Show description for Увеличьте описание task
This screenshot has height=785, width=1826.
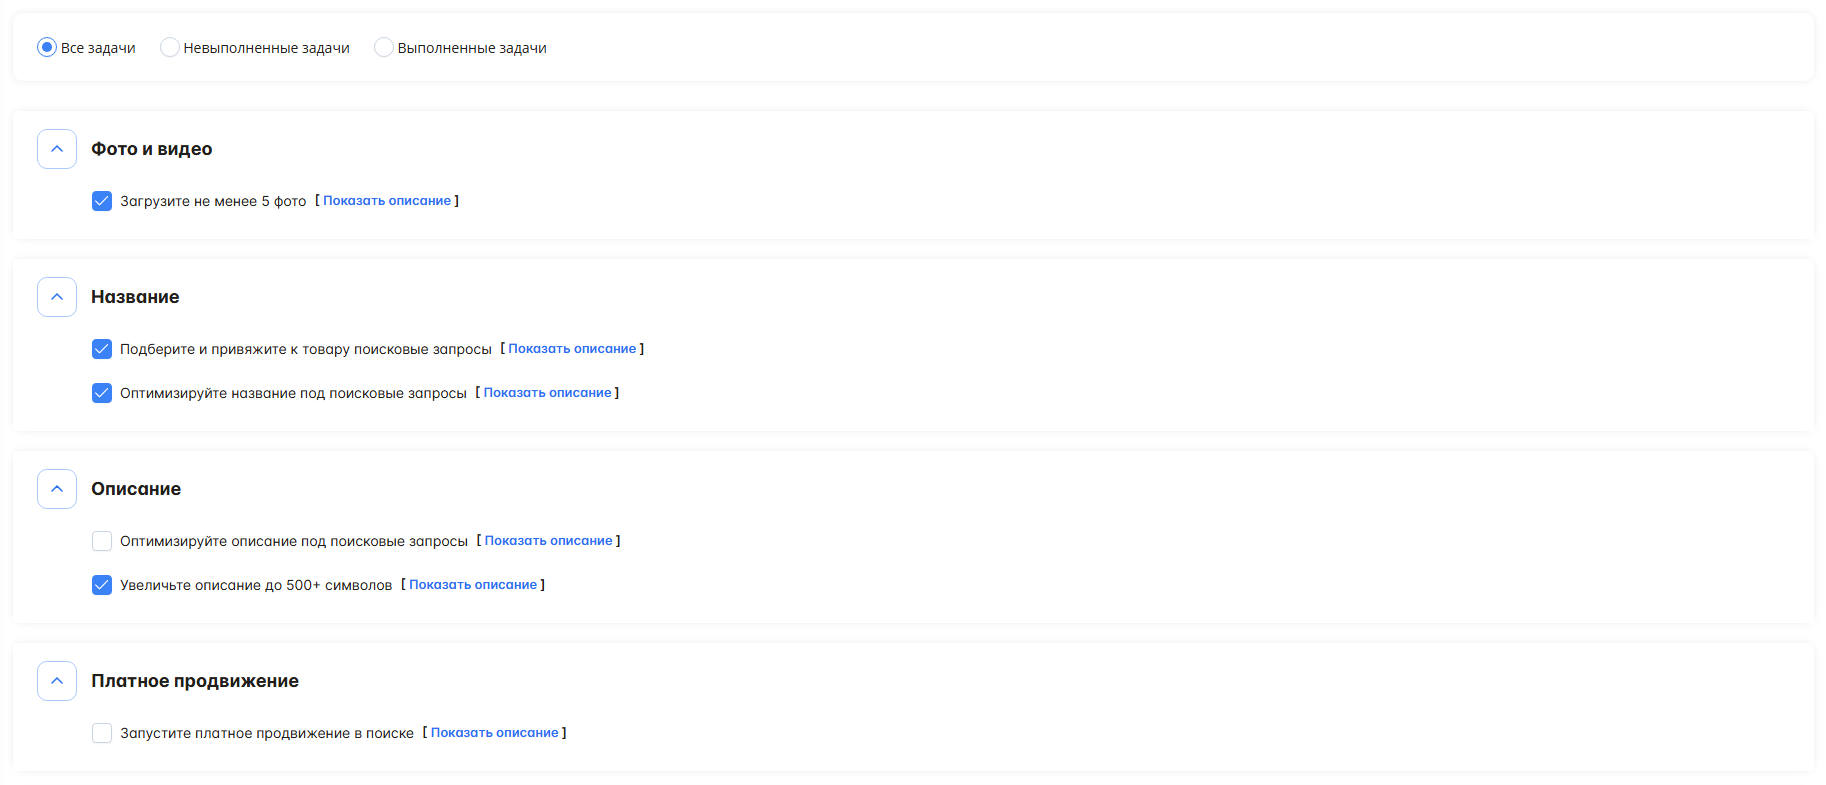pos(472,585)
